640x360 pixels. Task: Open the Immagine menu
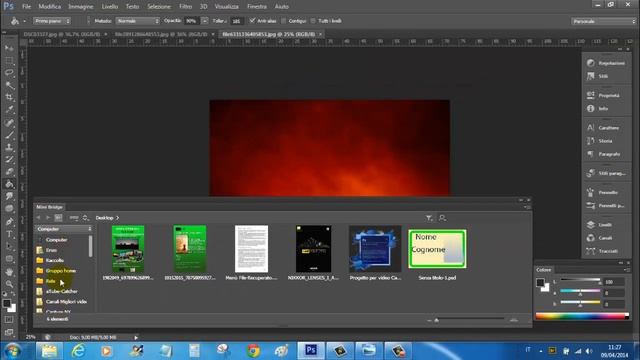81,7
